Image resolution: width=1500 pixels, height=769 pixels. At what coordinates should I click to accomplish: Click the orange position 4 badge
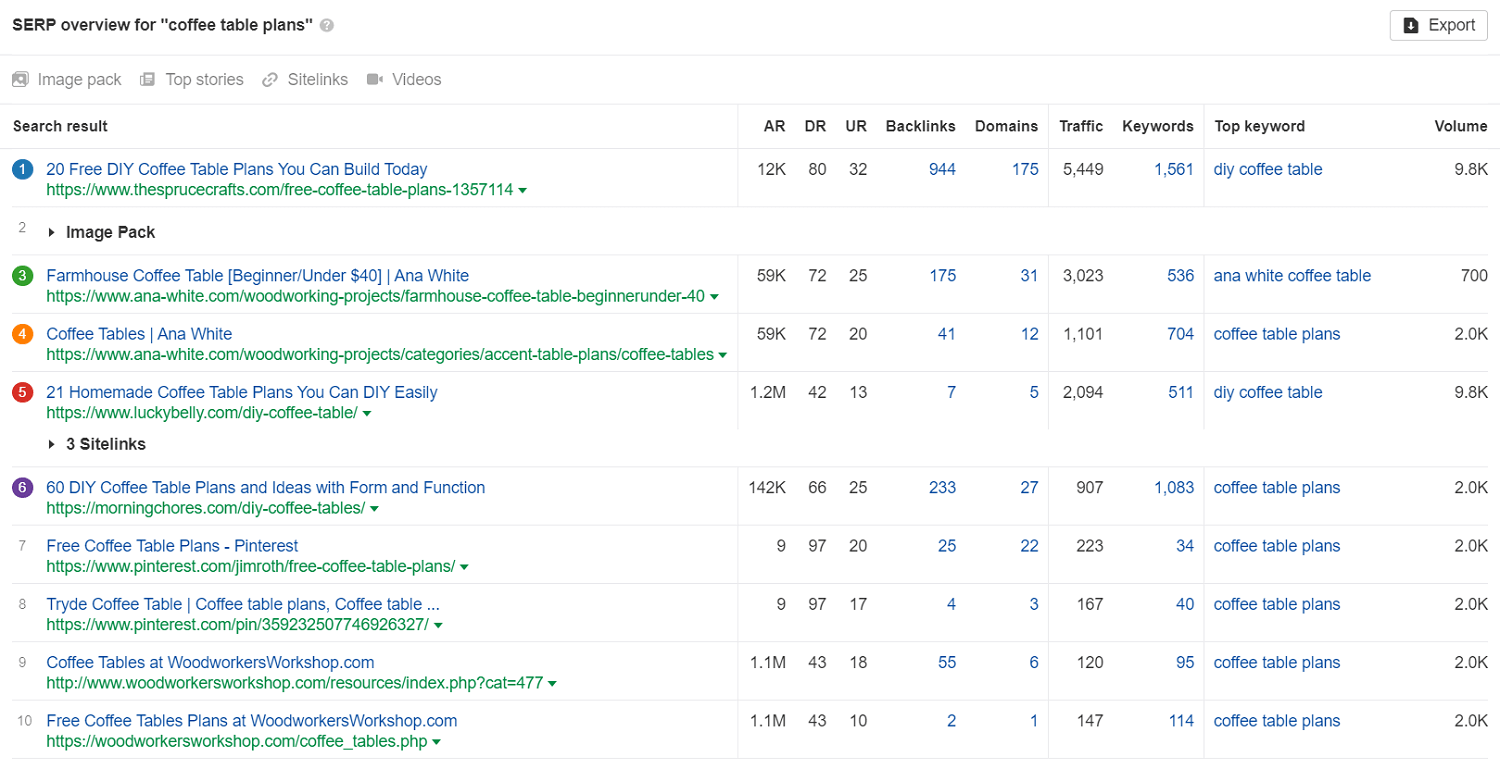[x=23, y=334]
